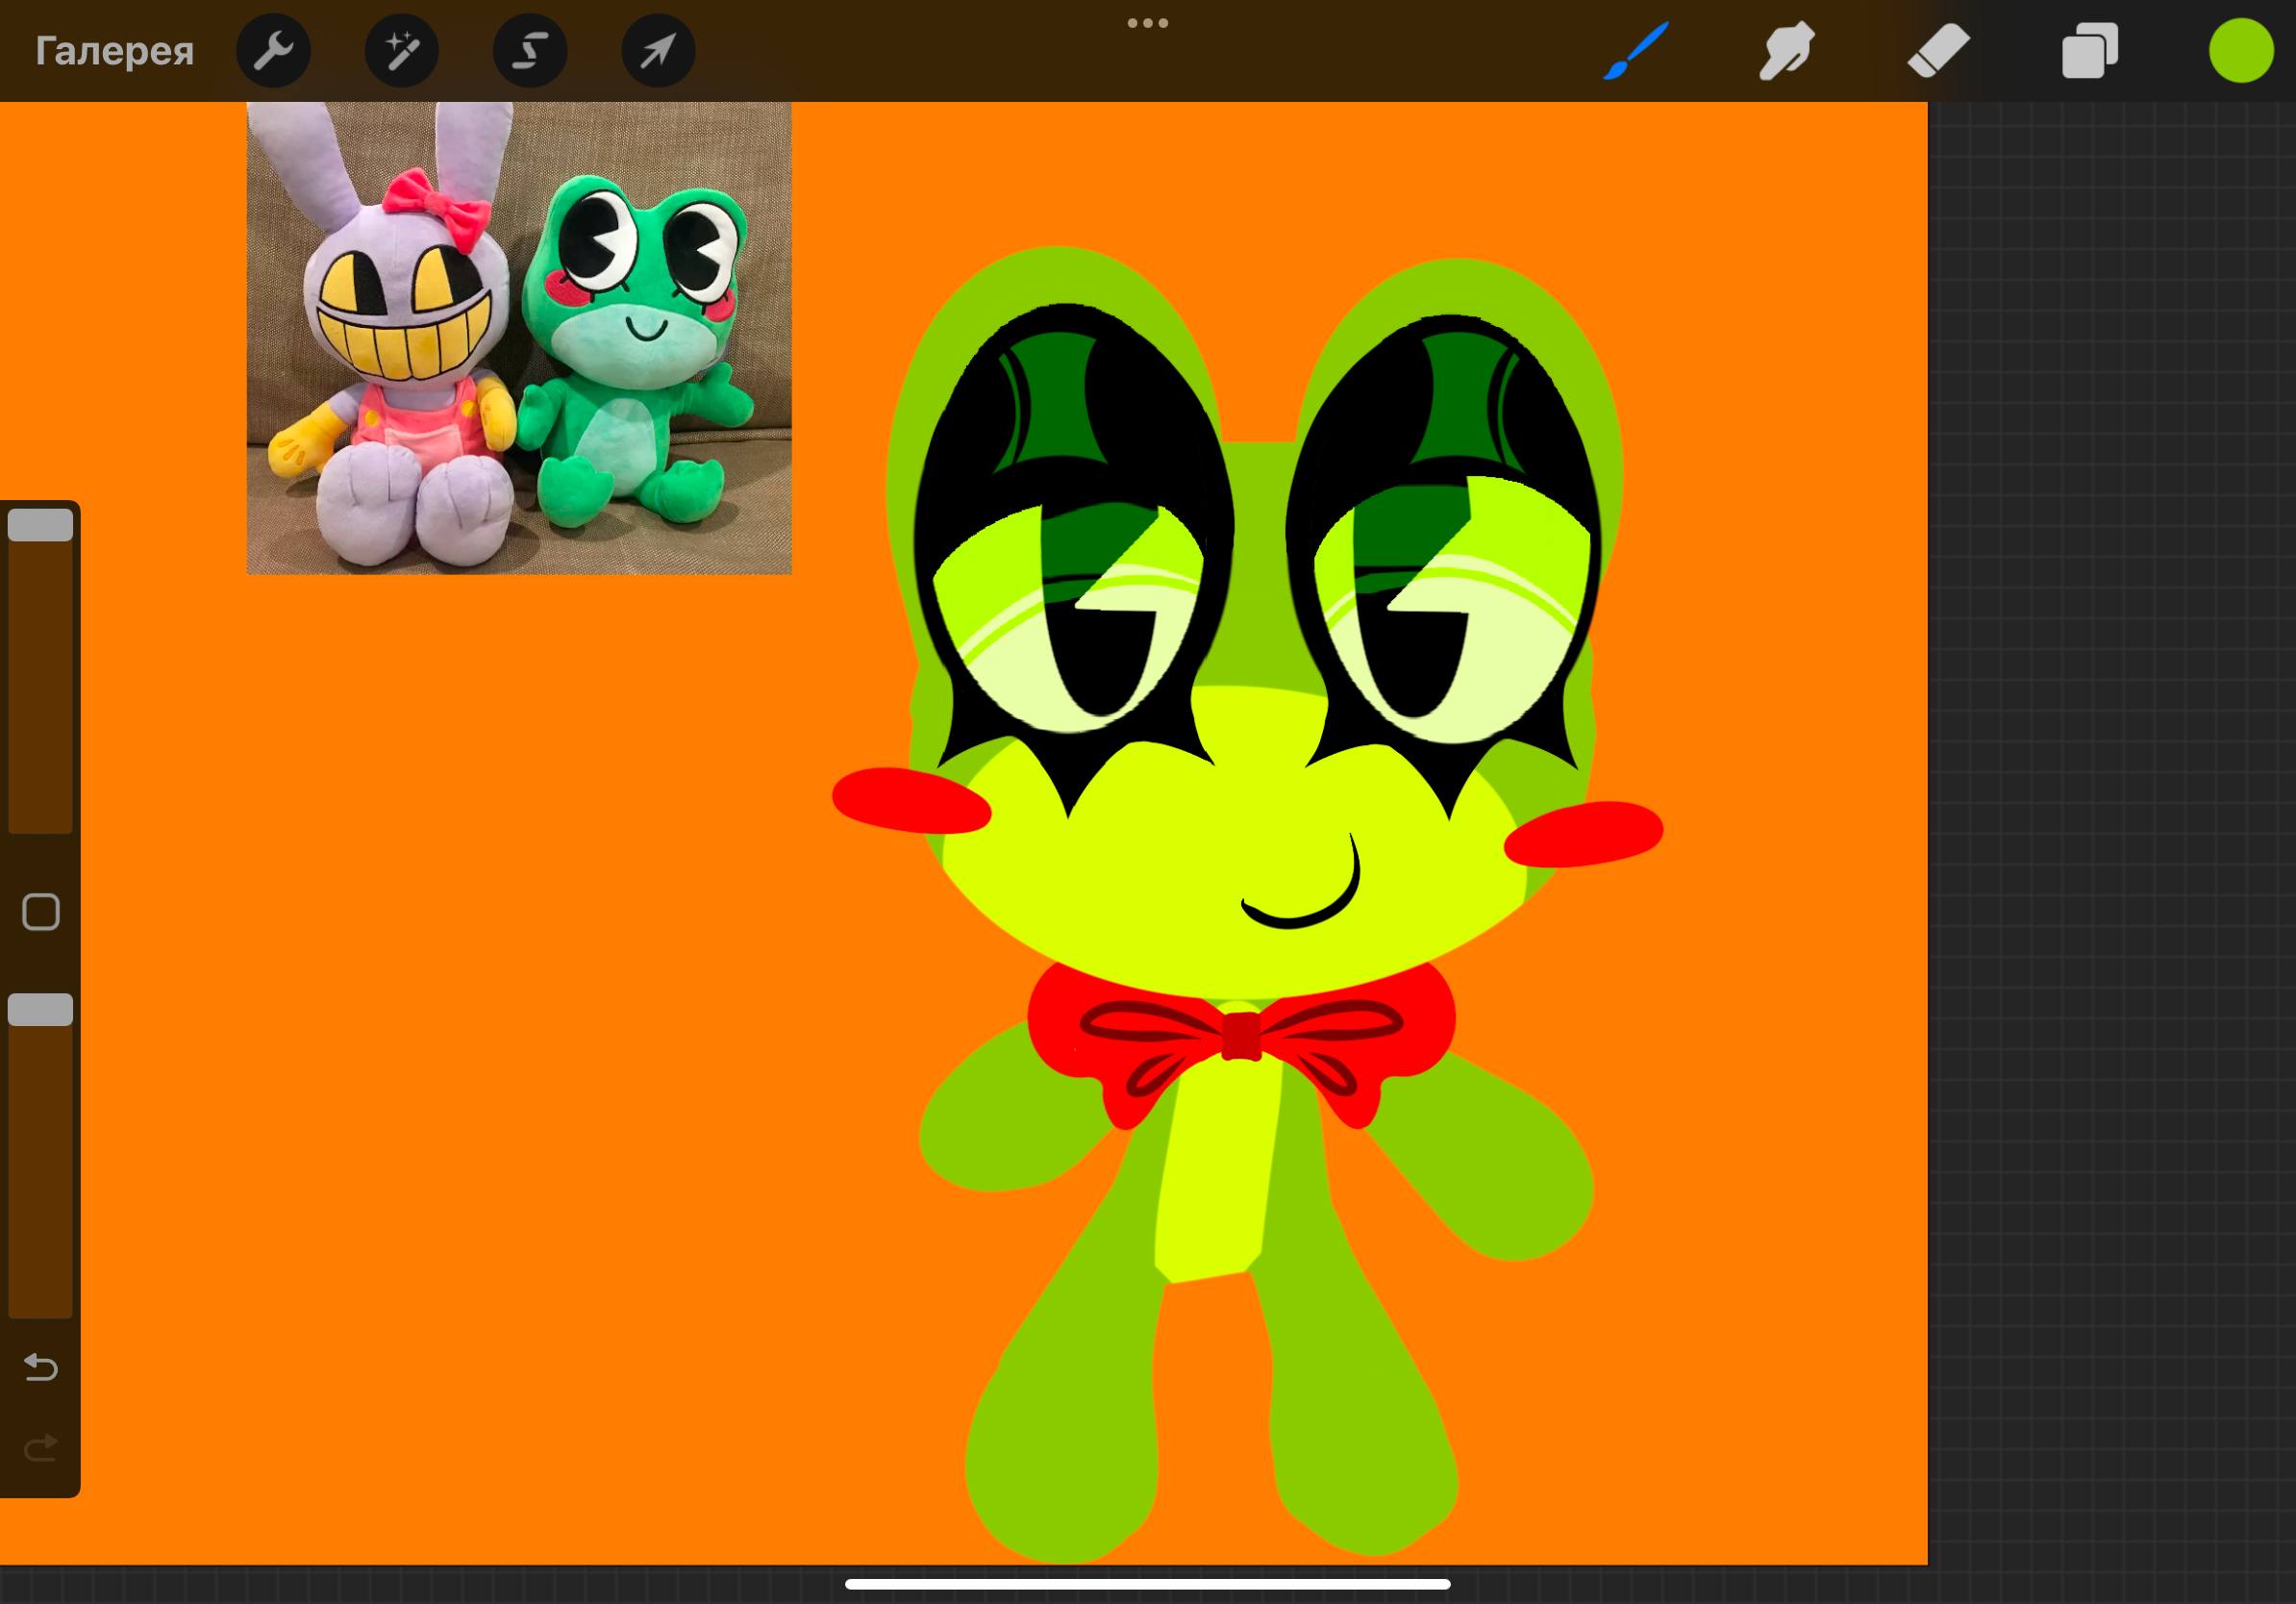Select the Eraser tool

click(1938, 51)
